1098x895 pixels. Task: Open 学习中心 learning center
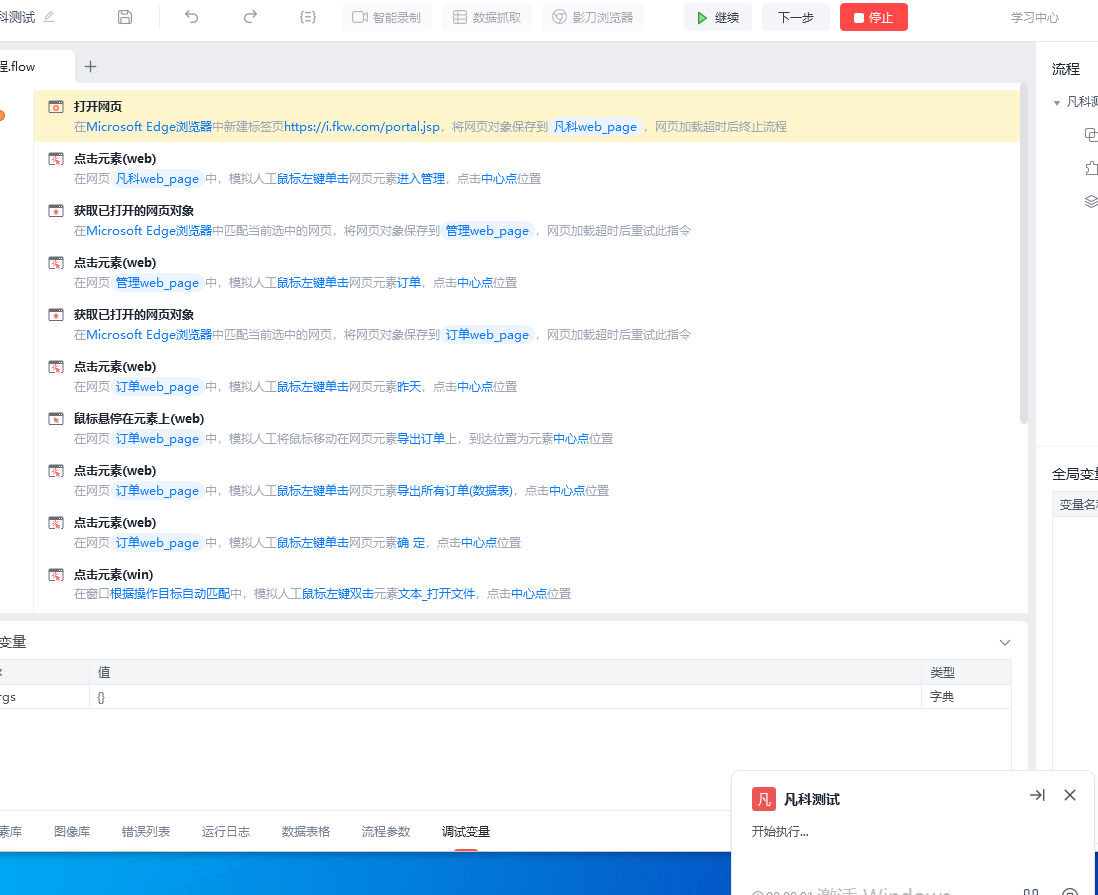pyautogui.click(x=1034, y=18)
